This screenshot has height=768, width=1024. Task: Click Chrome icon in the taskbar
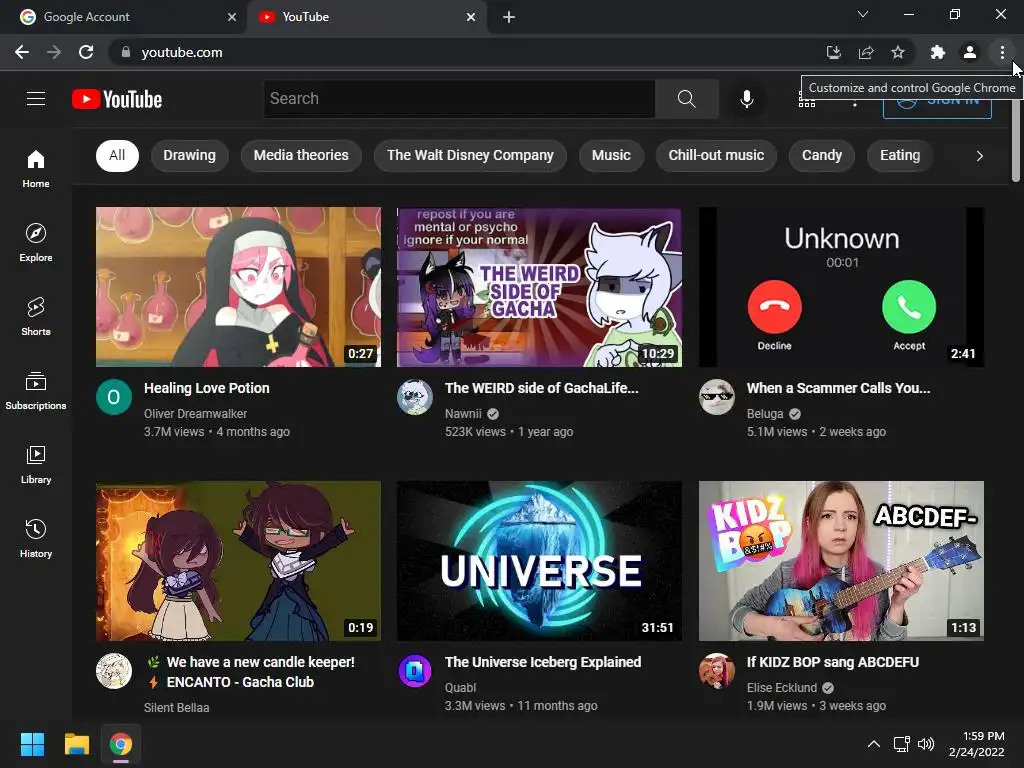[121, 744]
